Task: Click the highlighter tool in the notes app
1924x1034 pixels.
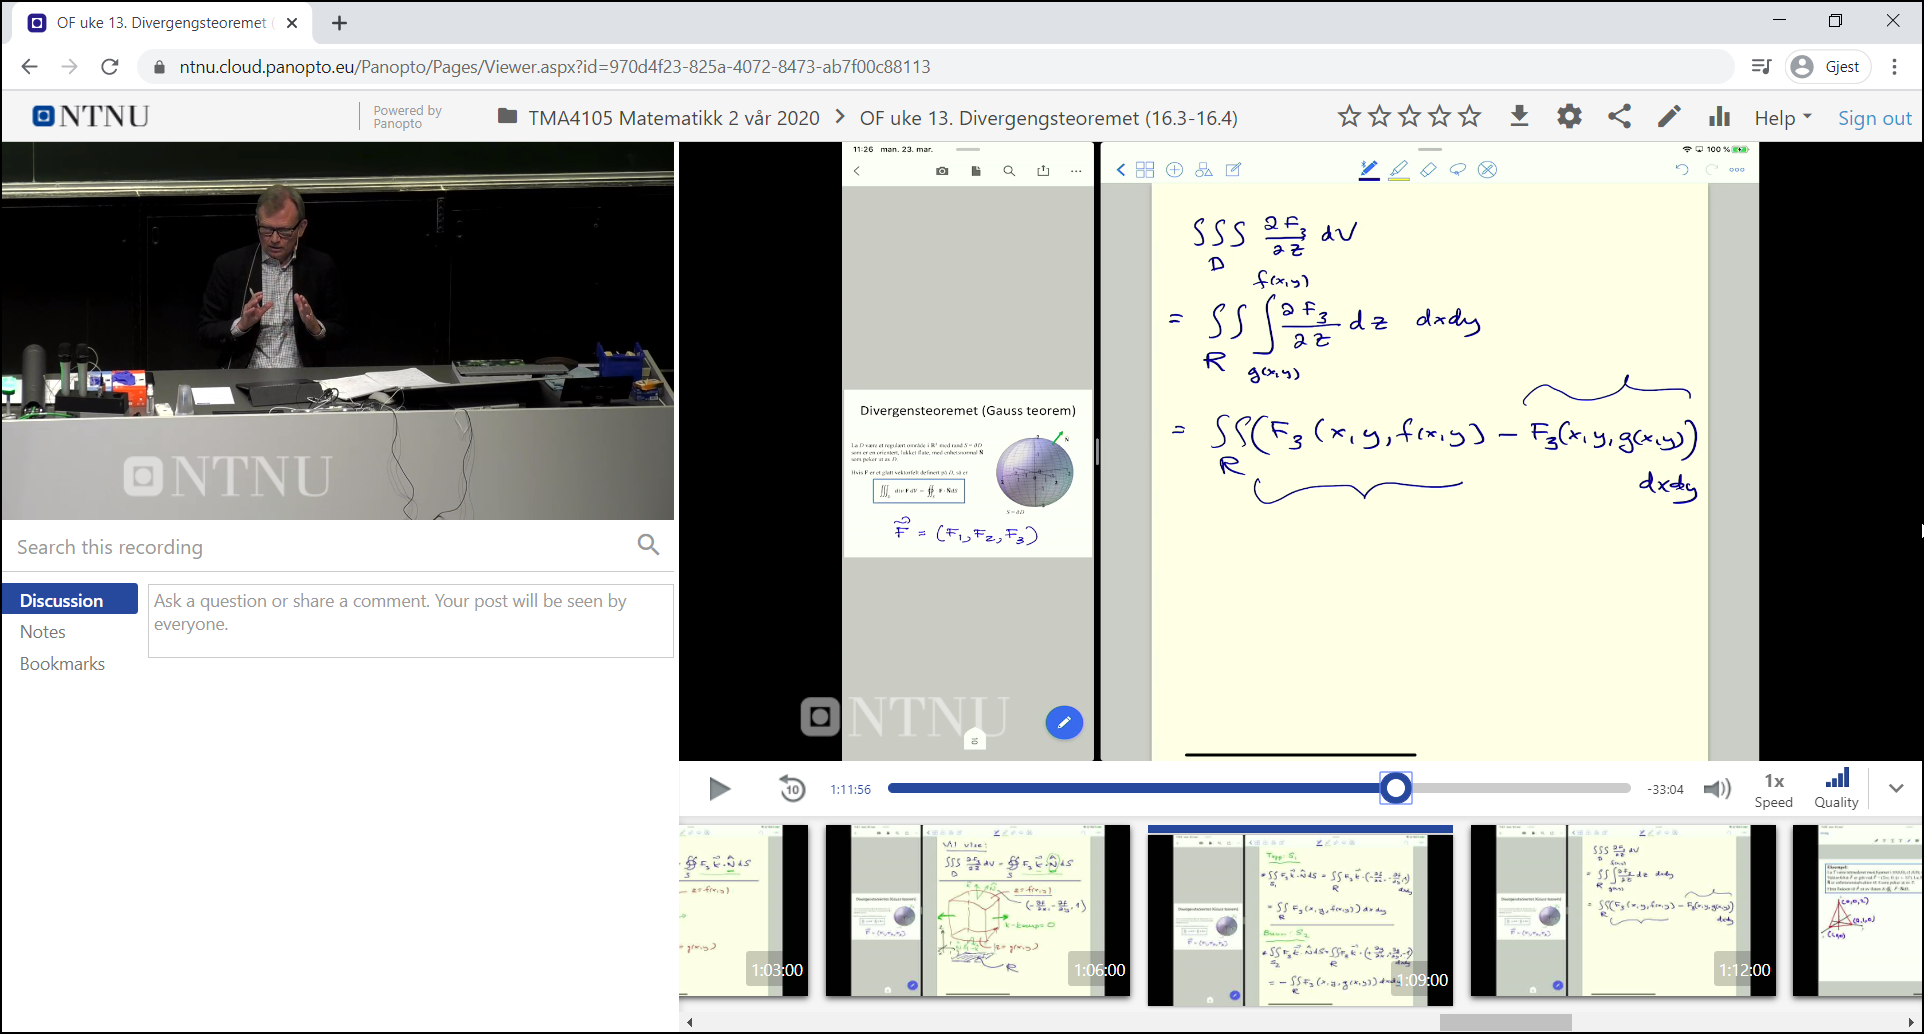Action: tap(1399, 170)
